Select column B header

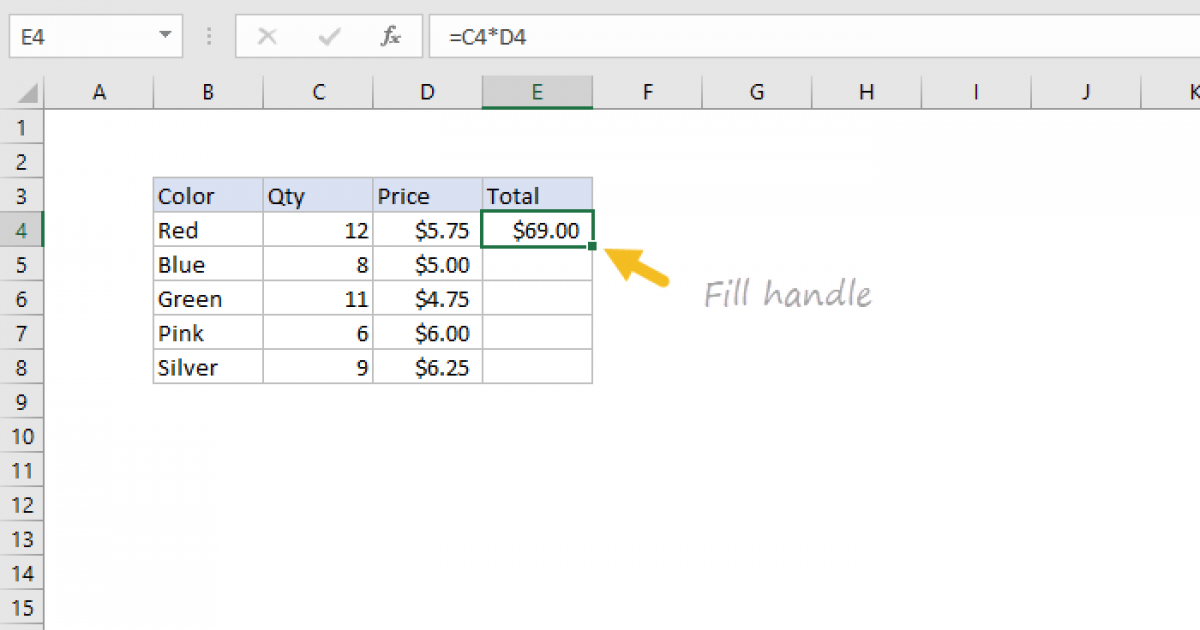click(x=208, y=93)
